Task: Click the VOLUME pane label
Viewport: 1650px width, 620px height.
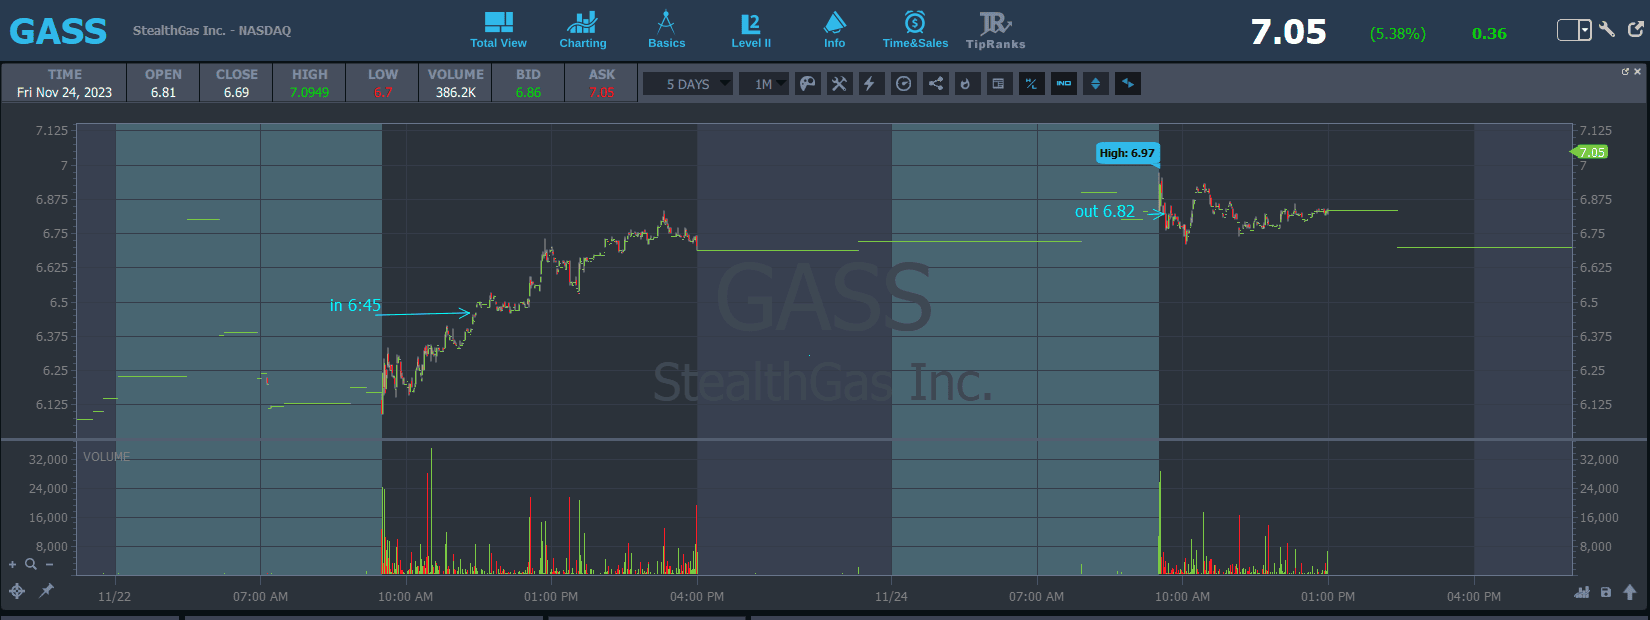Action: tap(106, 457)
